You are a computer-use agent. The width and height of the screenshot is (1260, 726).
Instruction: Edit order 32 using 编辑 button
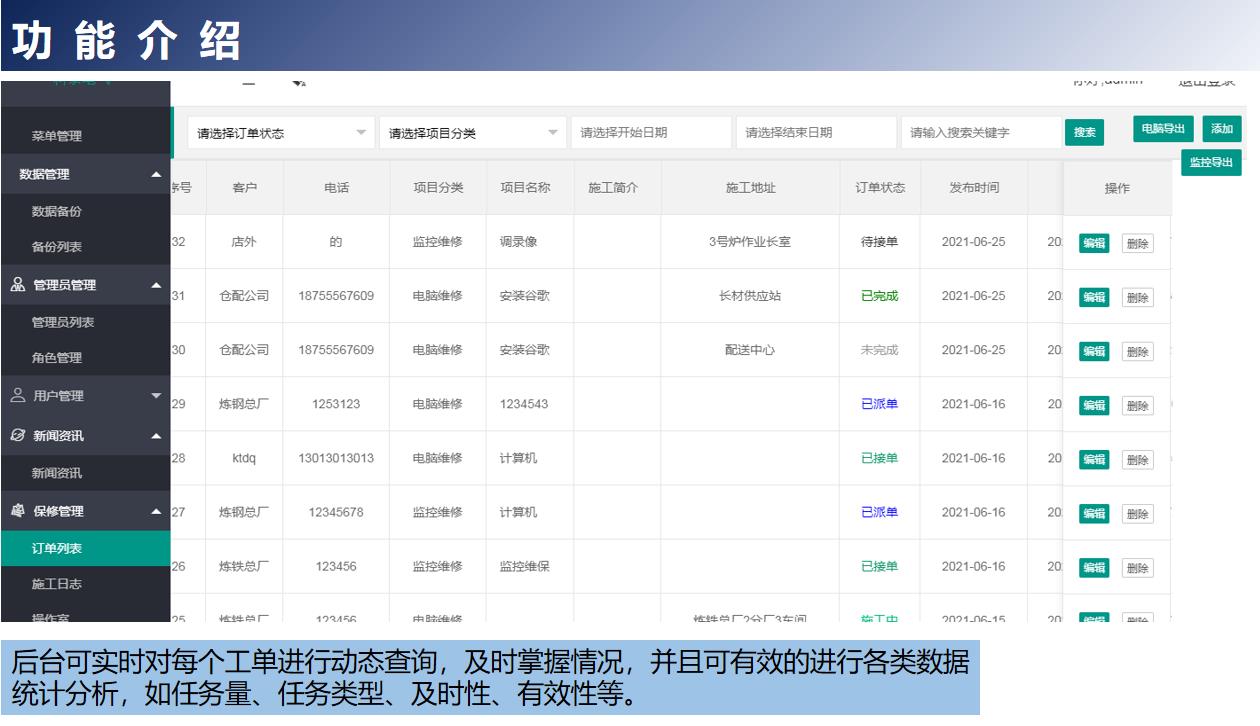pyautogui.click(x=1093, y=243)
